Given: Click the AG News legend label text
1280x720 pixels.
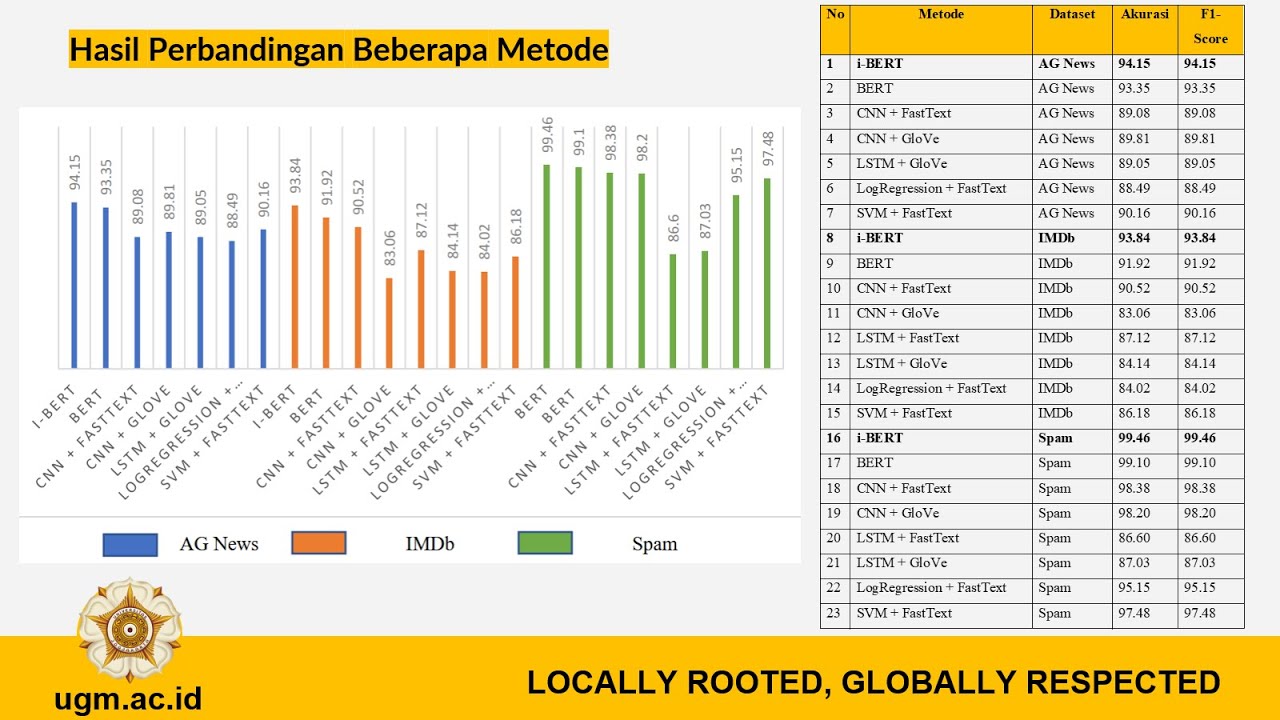Looking at the screenshot, I should tap(219, 544).
